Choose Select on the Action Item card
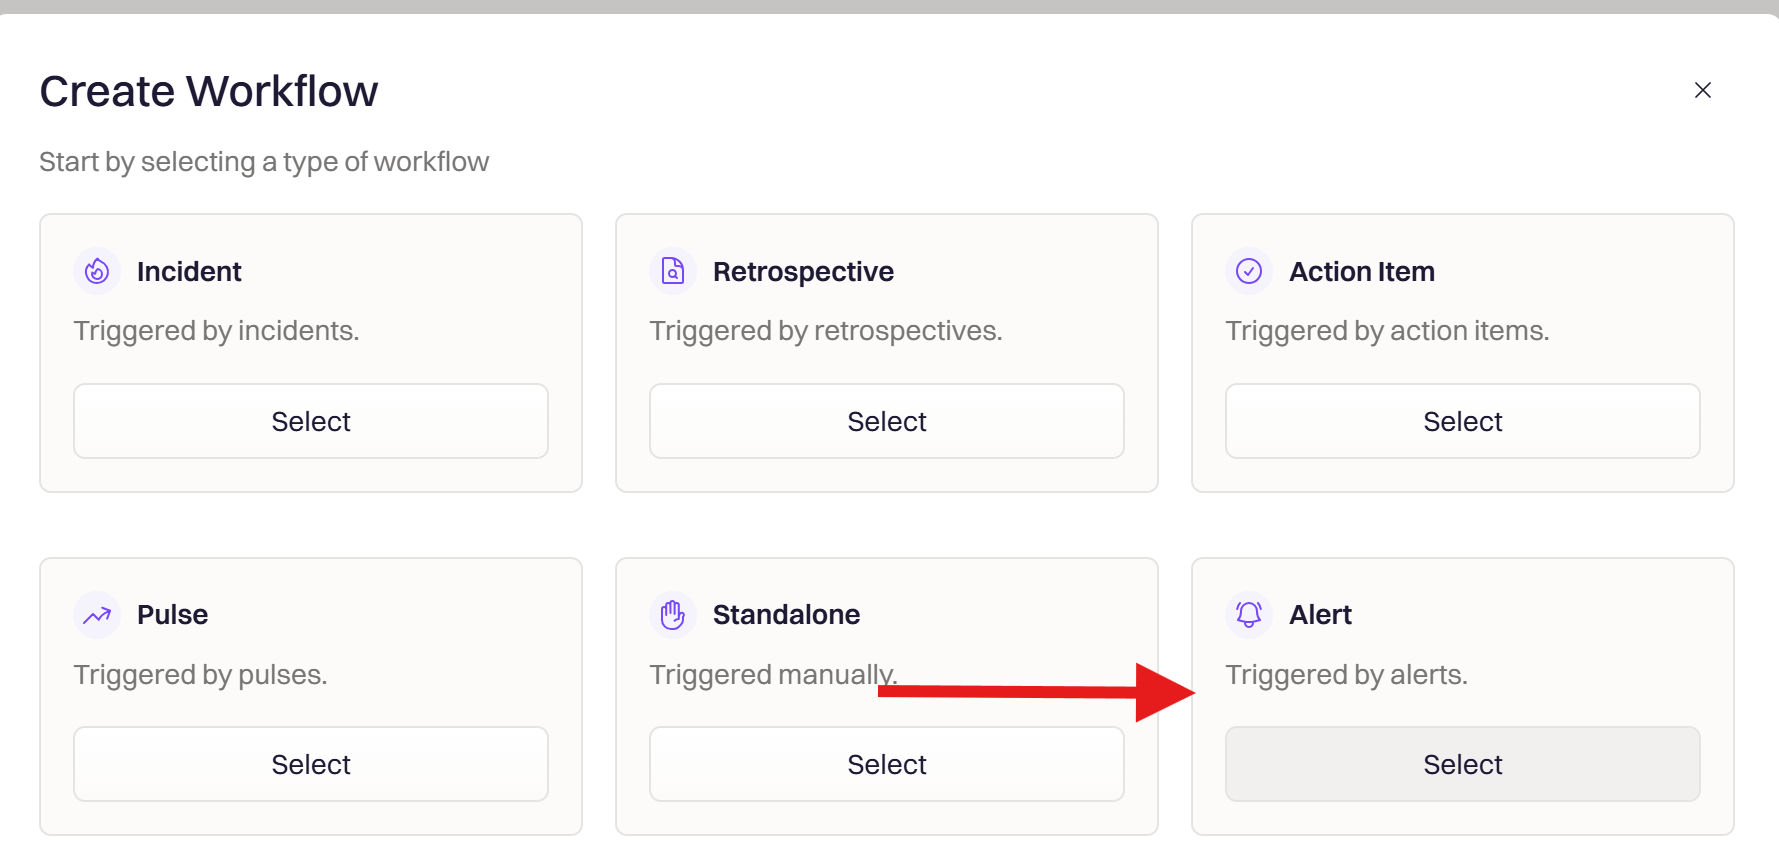Image resolution: width=1779 pixels, height=861 pixels. coord(1462,421)
